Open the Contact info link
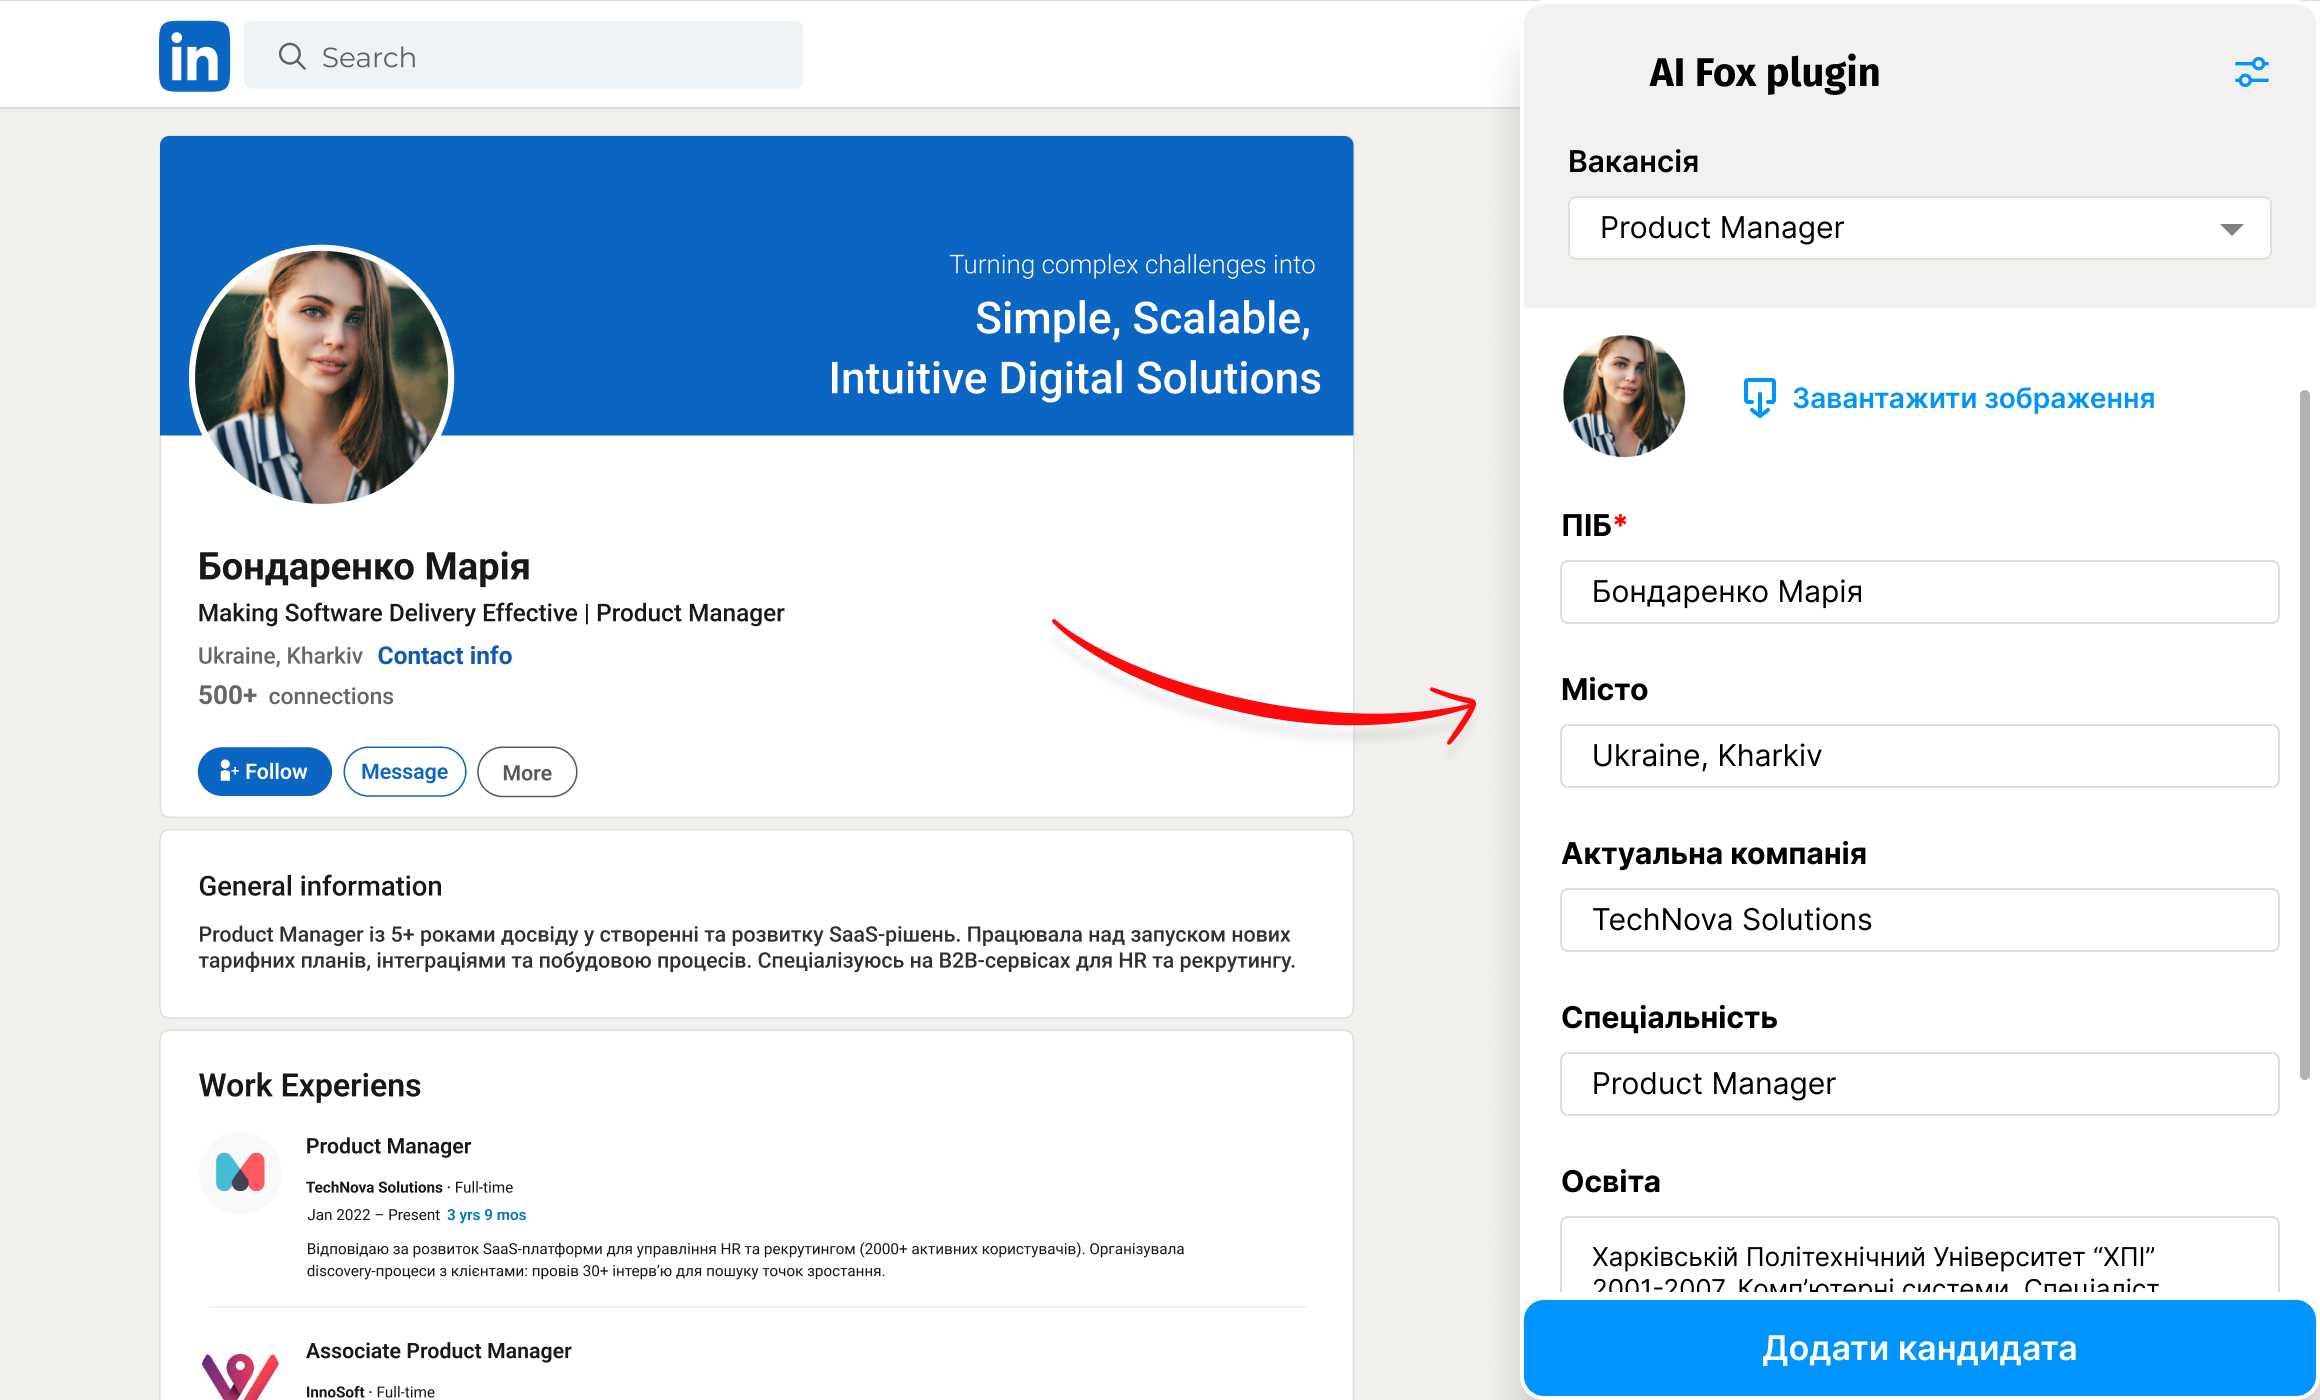 [444, 656]
